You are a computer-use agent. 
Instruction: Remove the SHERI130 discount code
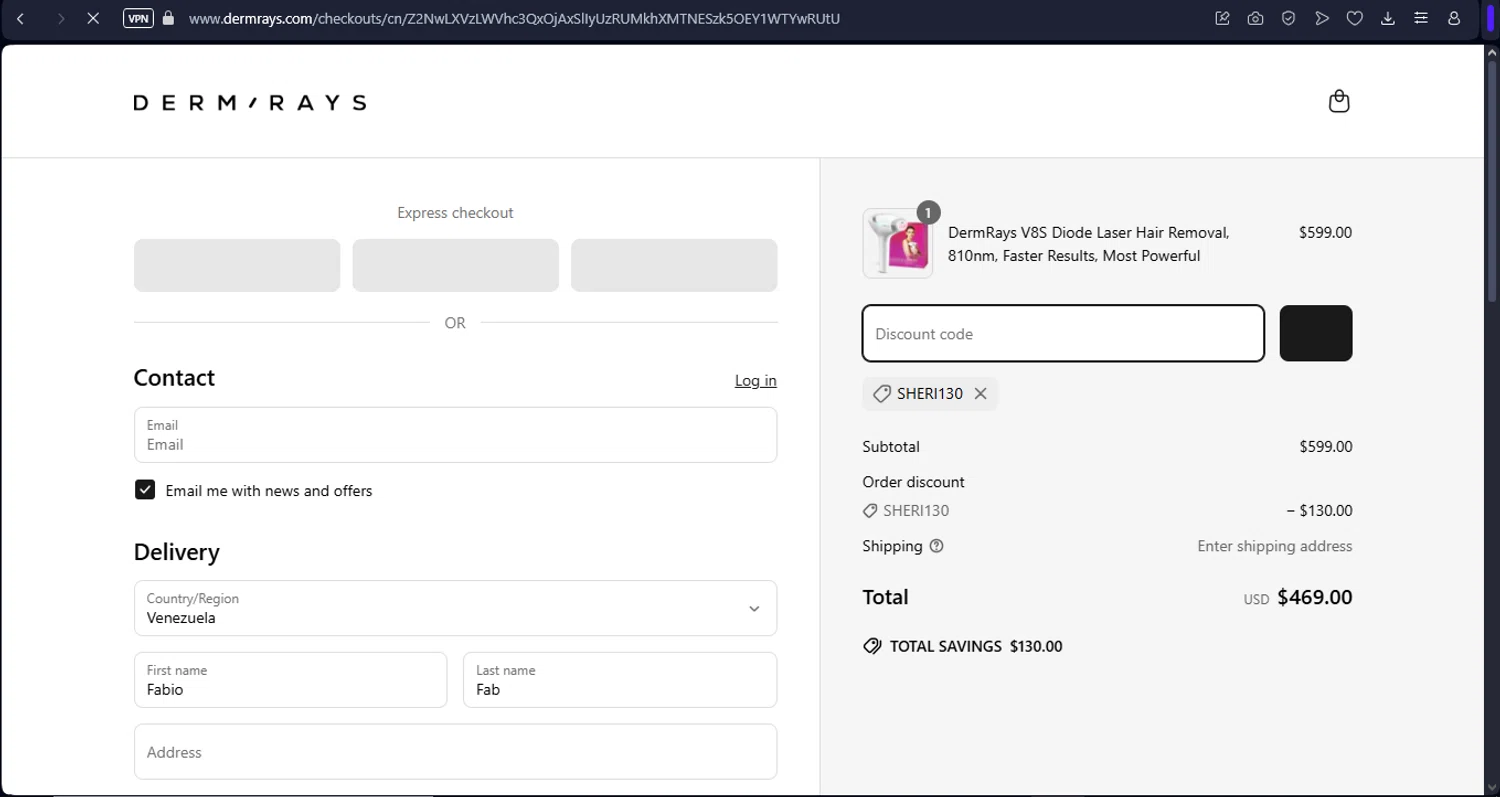coord(981,394)
